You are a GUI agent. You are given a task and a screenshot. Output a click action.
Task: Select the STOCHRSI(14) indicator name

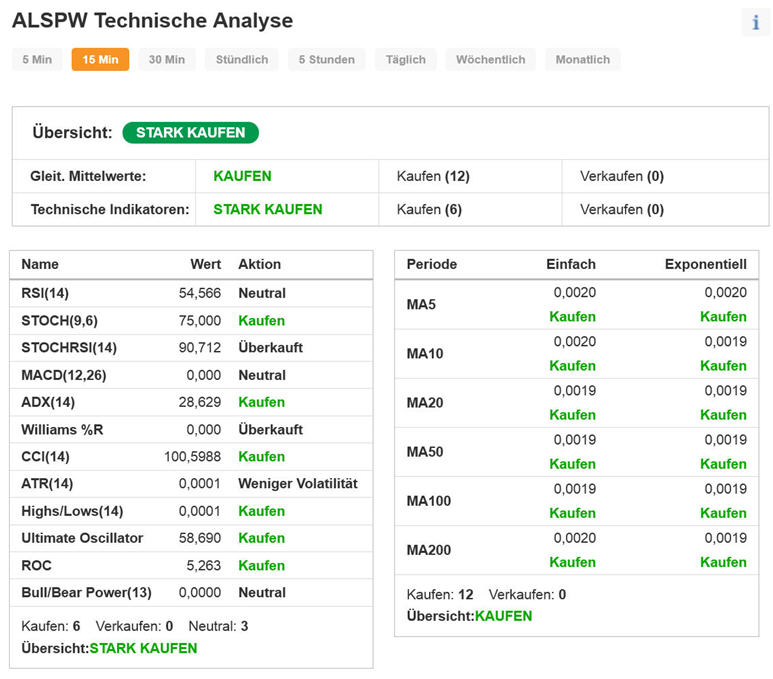tap(69, 348)
